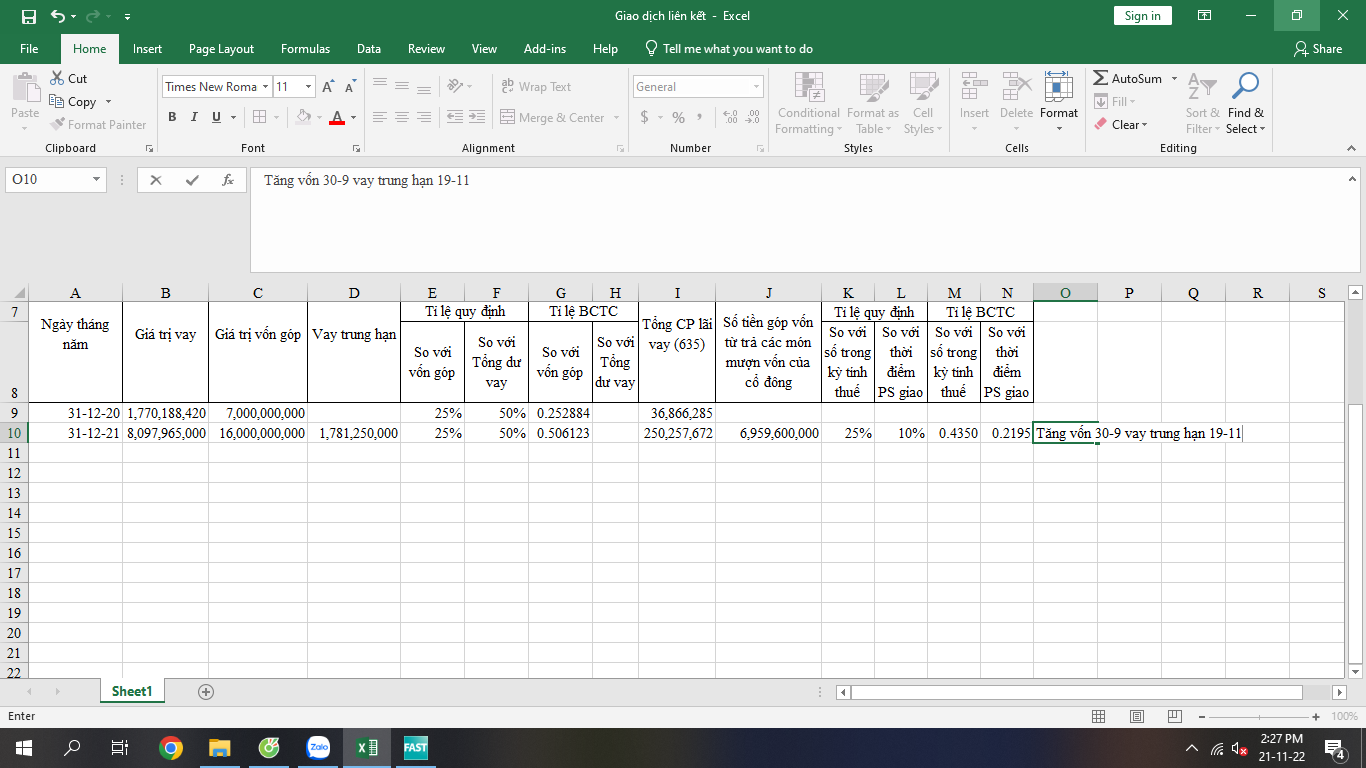
Task: Toggle Italic formatting
Action: [194, 117]
